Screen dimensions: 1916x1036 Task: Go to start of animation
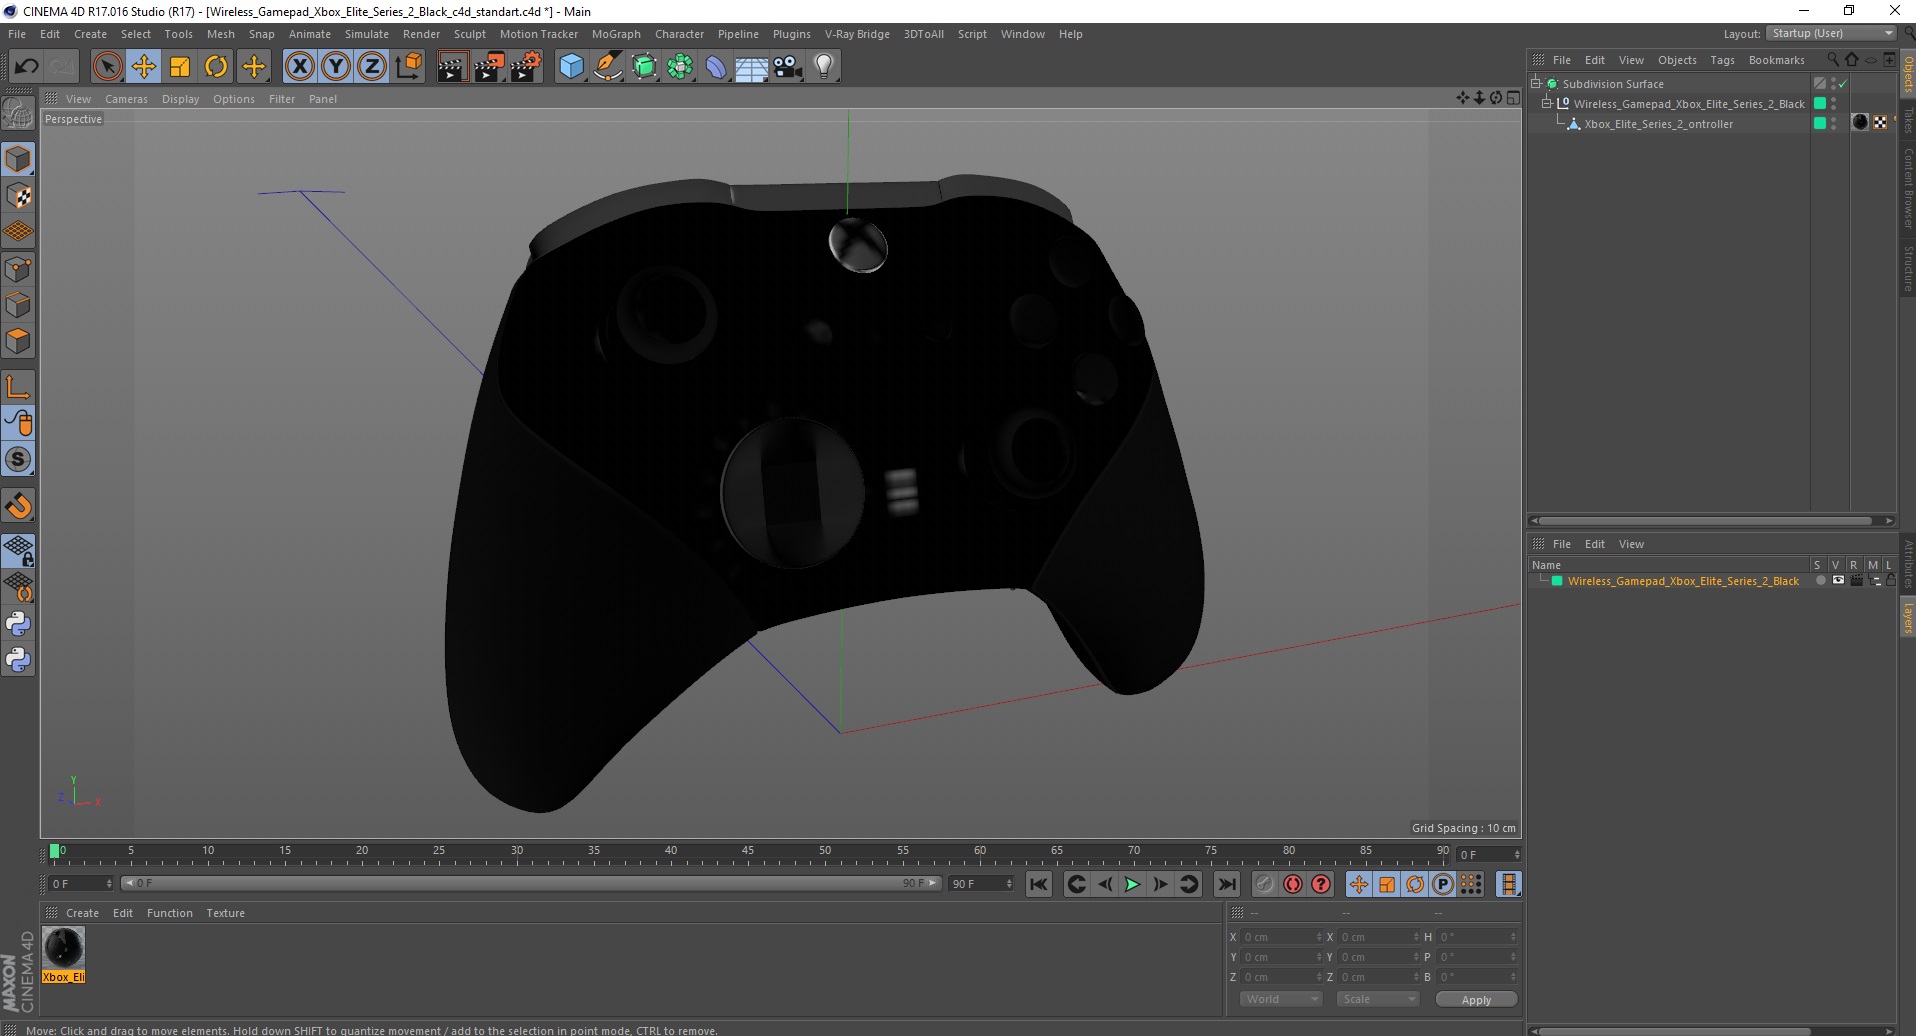coord(1038,884)
